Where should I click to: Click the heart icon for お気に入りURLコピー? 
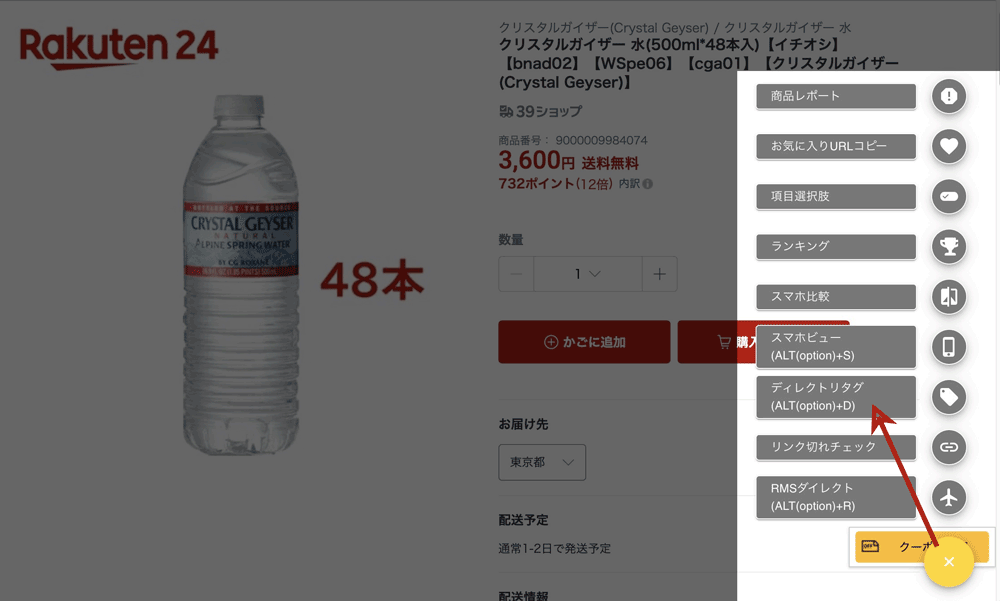(948, 146)
